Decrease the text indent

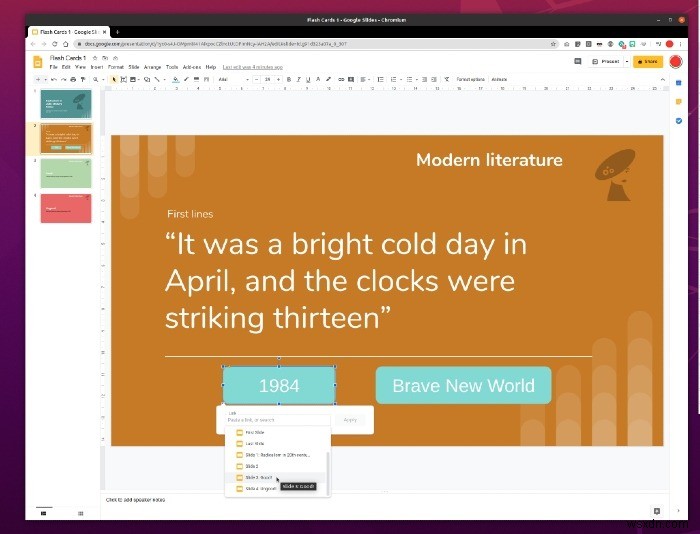point(425,79)
